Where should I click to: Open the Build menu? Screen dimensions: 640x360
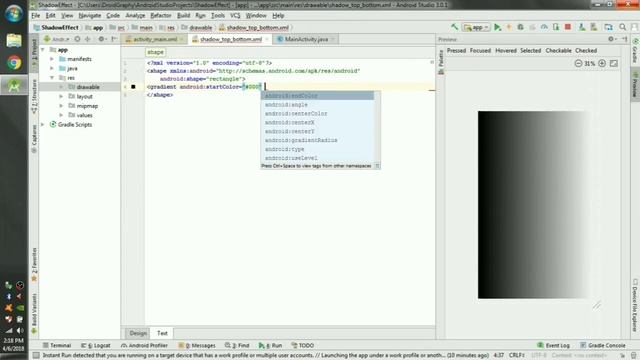184,16
